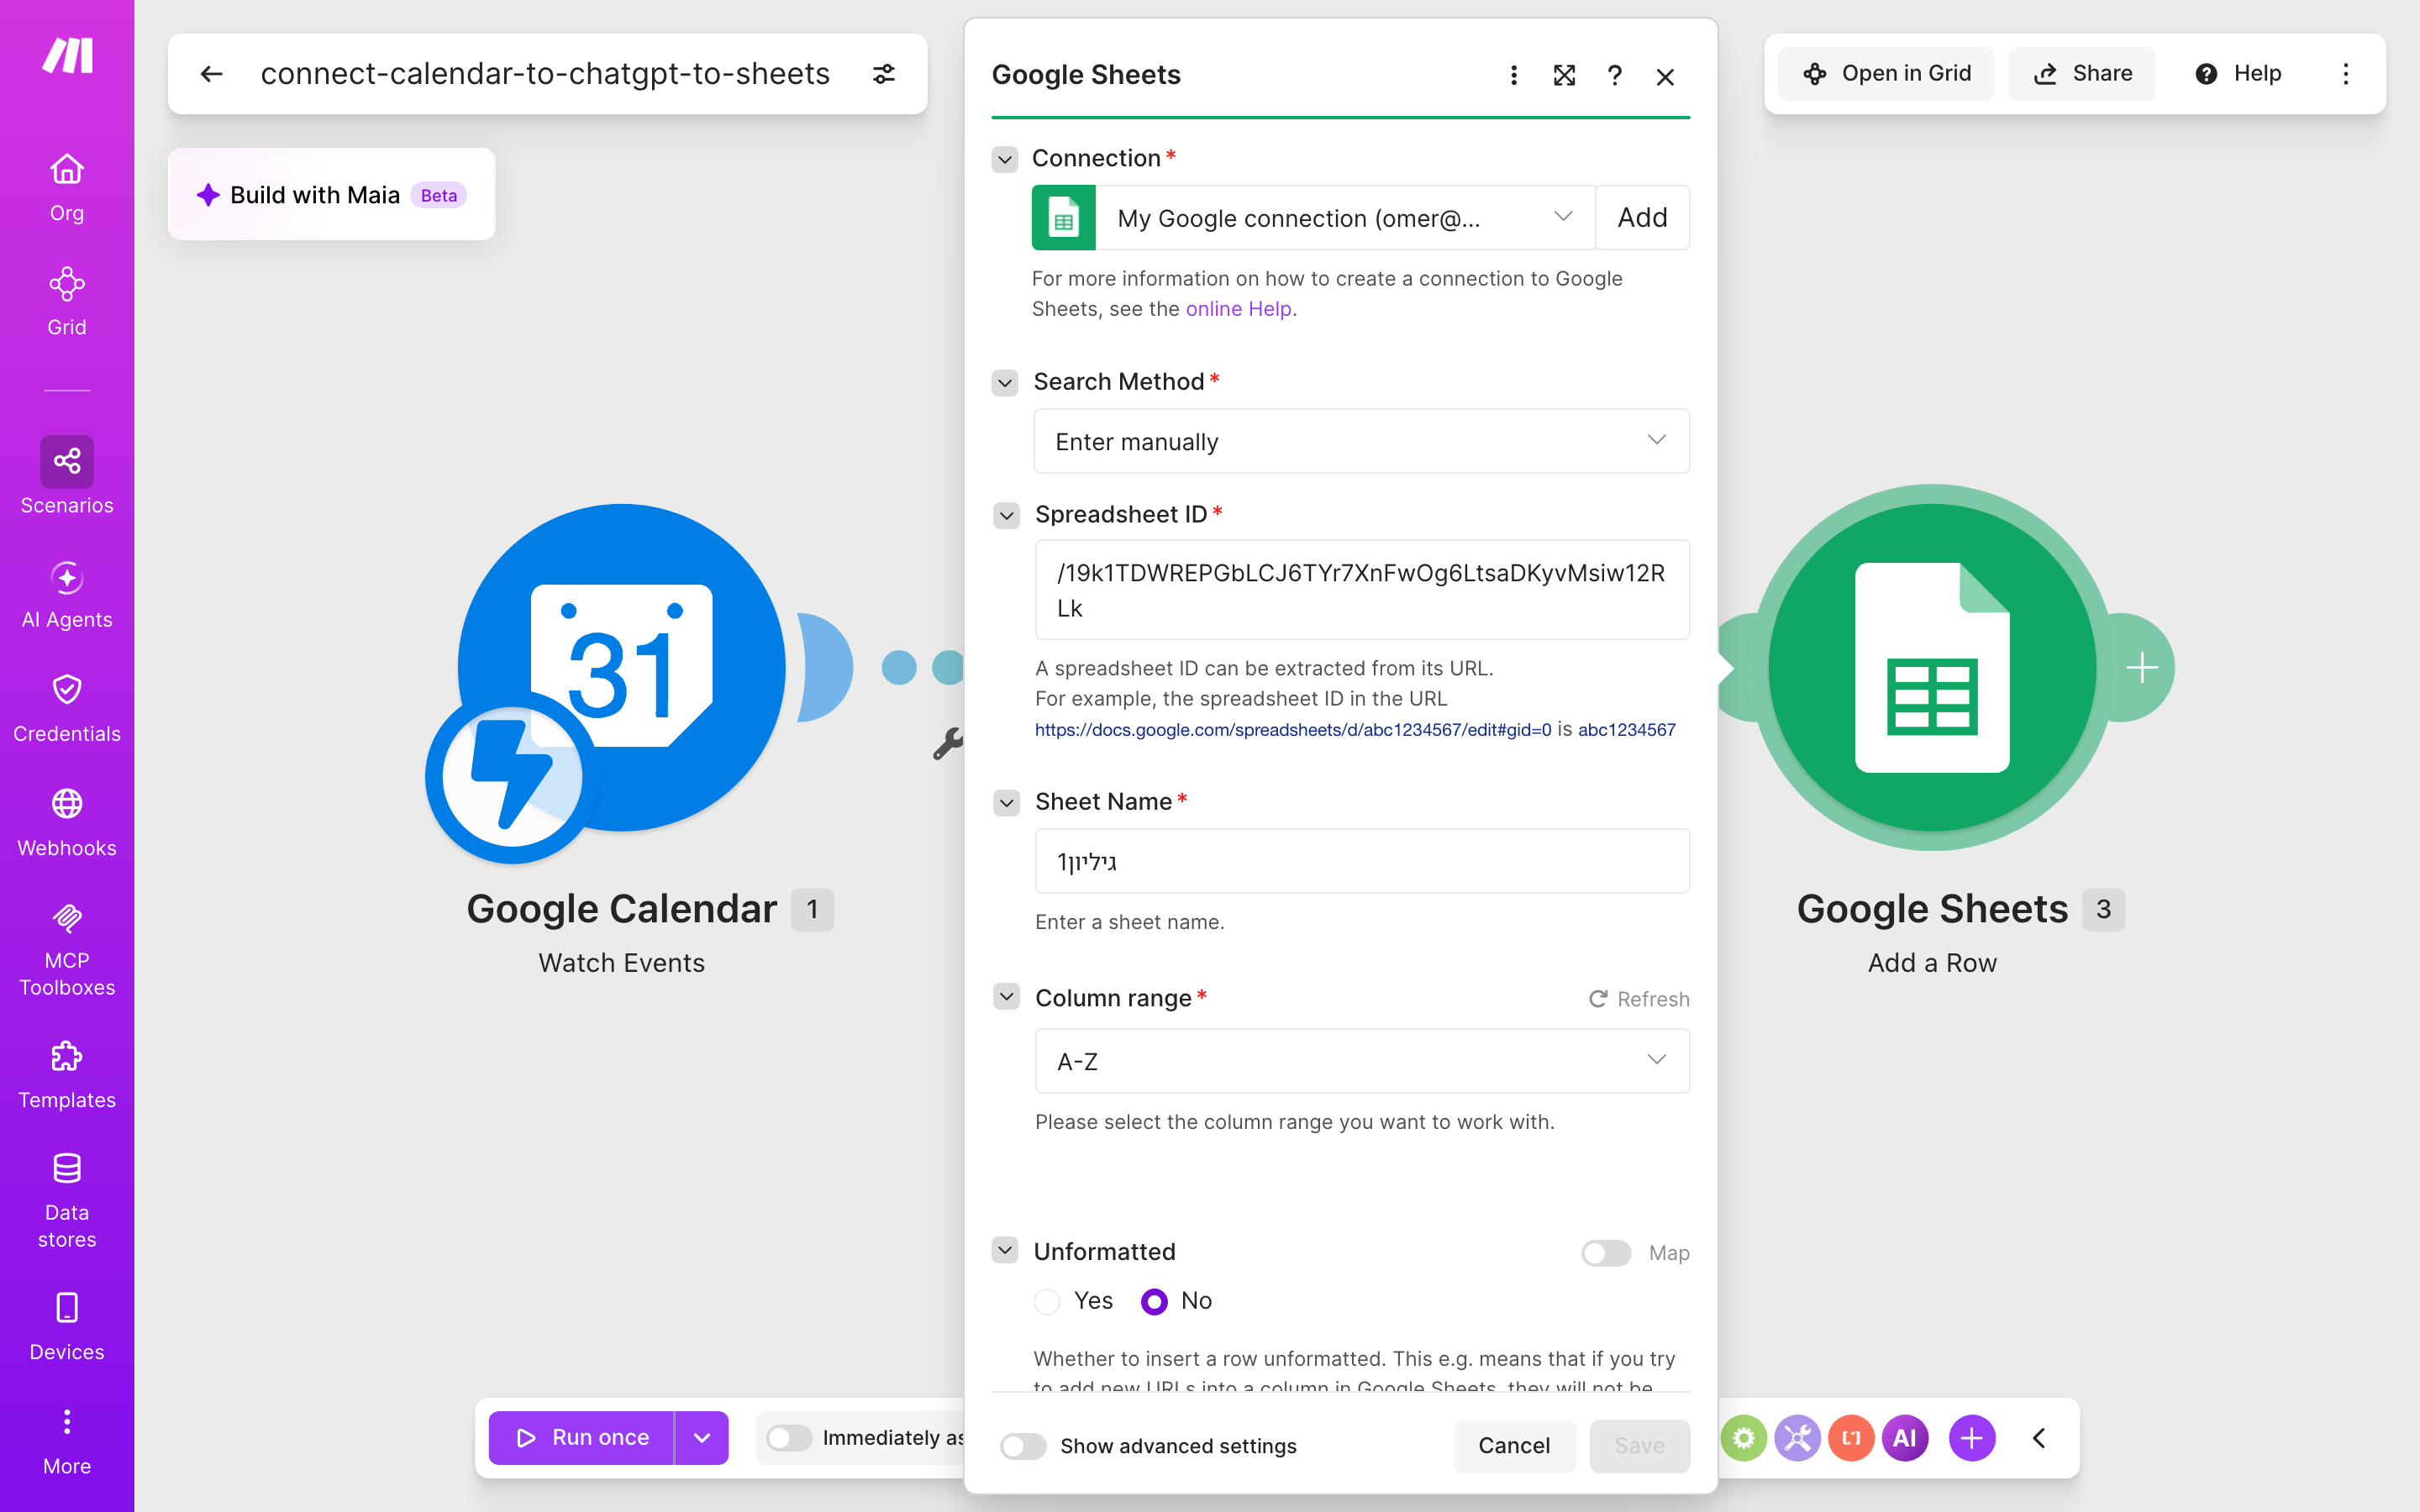Toggle the Map switch for Unformatted

[x=1606, y=1253]
